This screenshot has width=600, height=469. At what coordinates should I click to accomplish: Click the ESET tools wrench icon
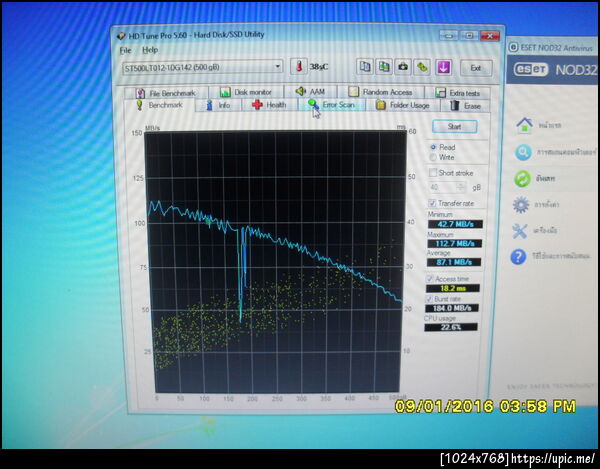pos(520,231)
